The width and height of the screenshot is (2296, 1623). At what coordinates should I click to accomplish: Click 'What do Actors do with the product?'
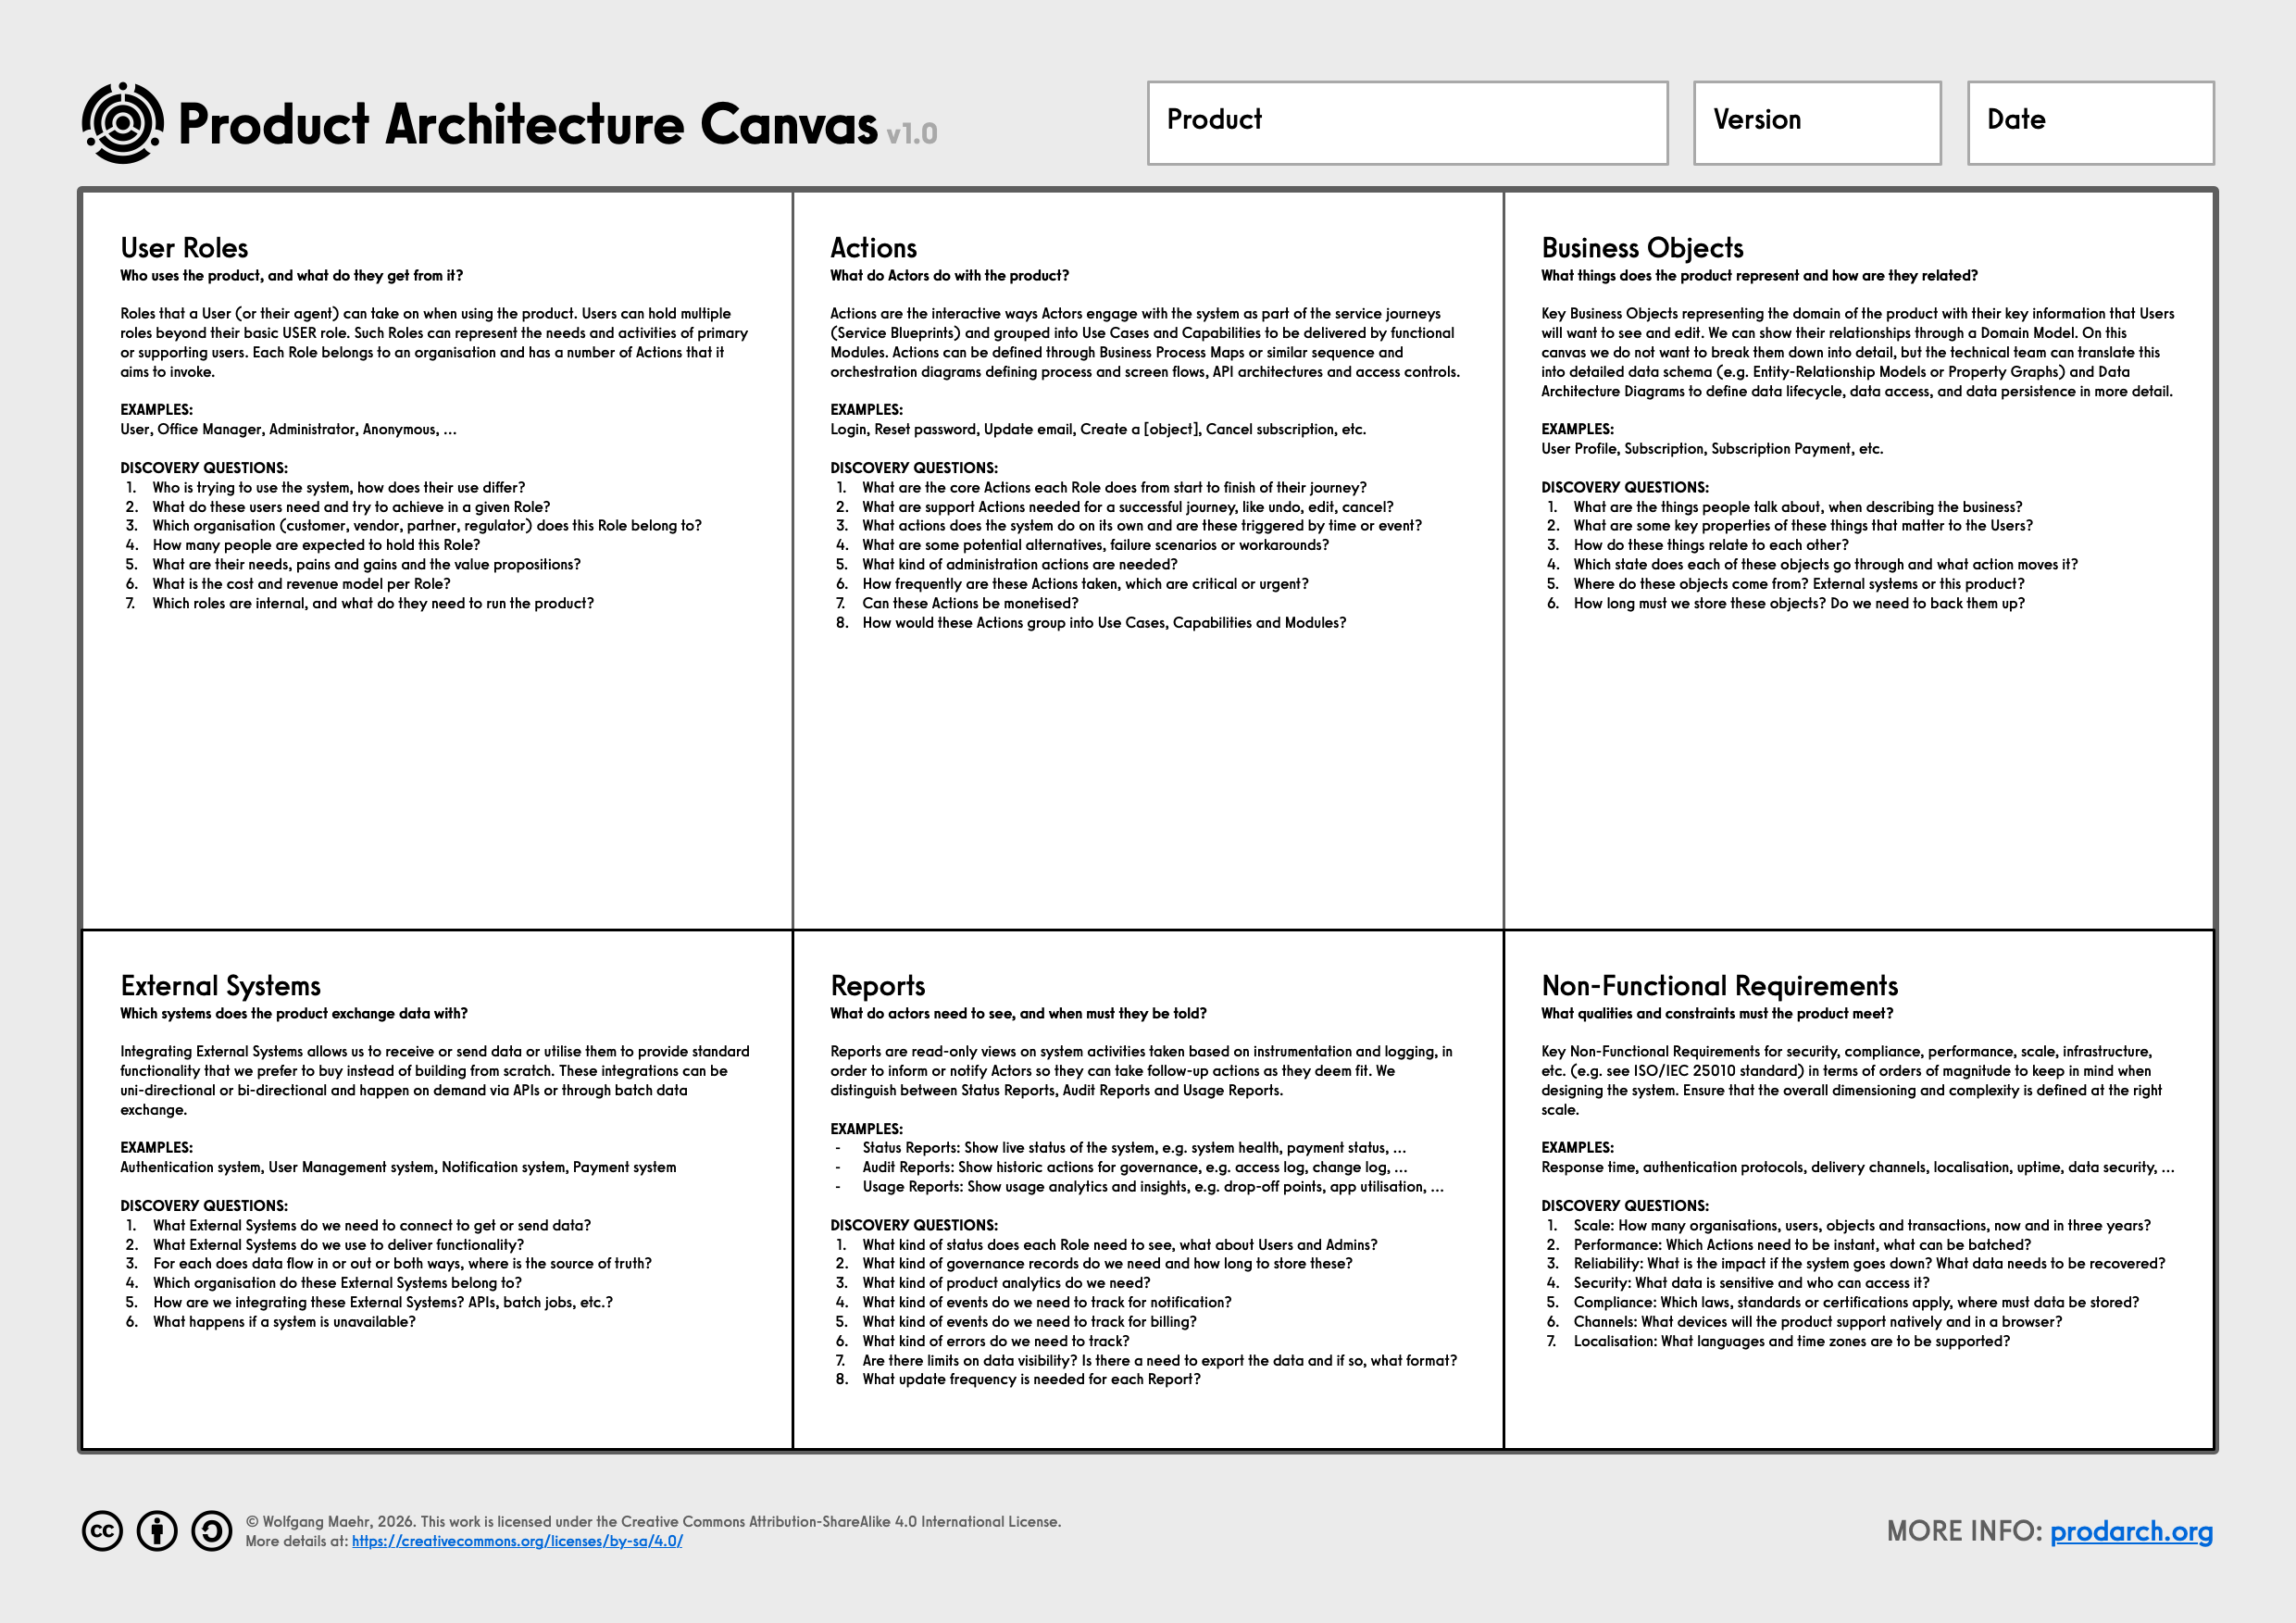[949, 276]
